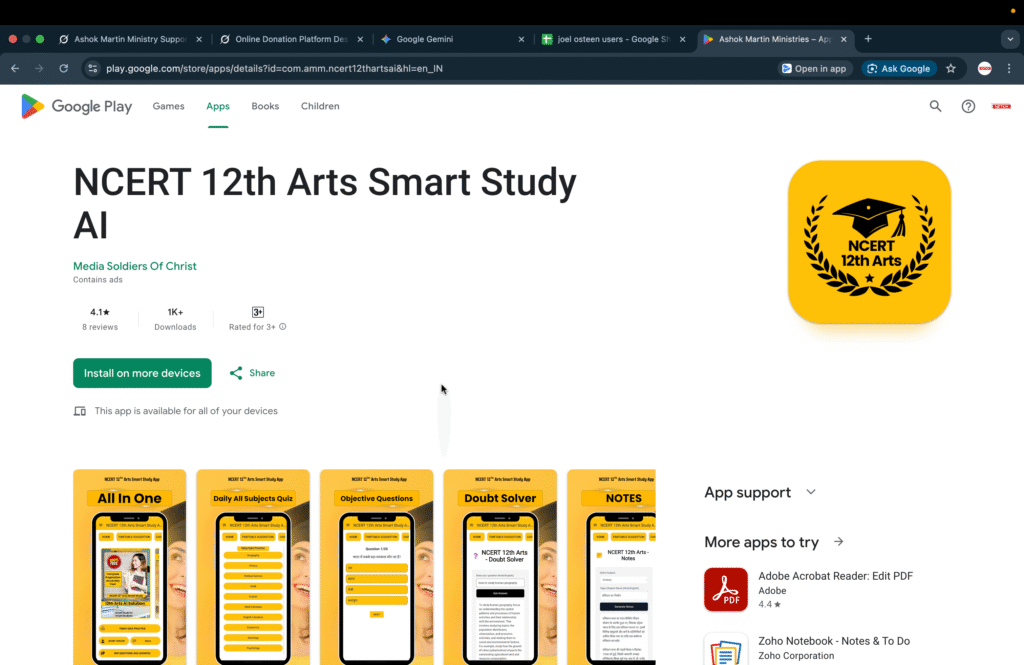
Task: Open the browser tab search chevron
Action: click(x=1009, y=39)
